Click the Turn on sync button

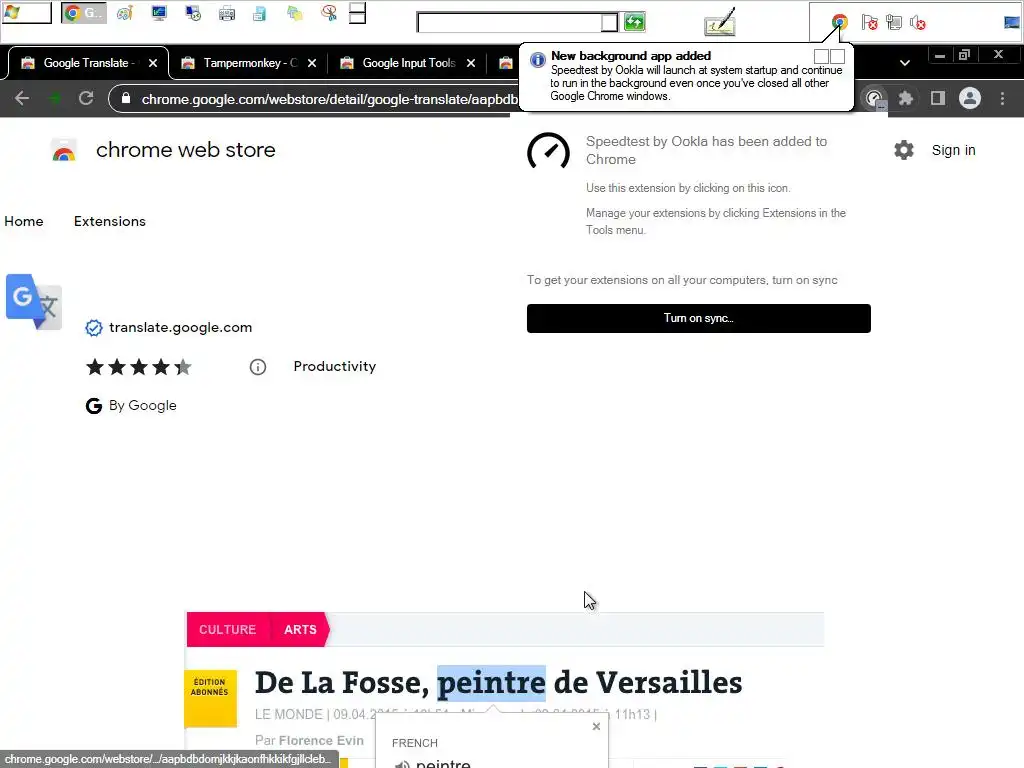(x=699, y=318)
